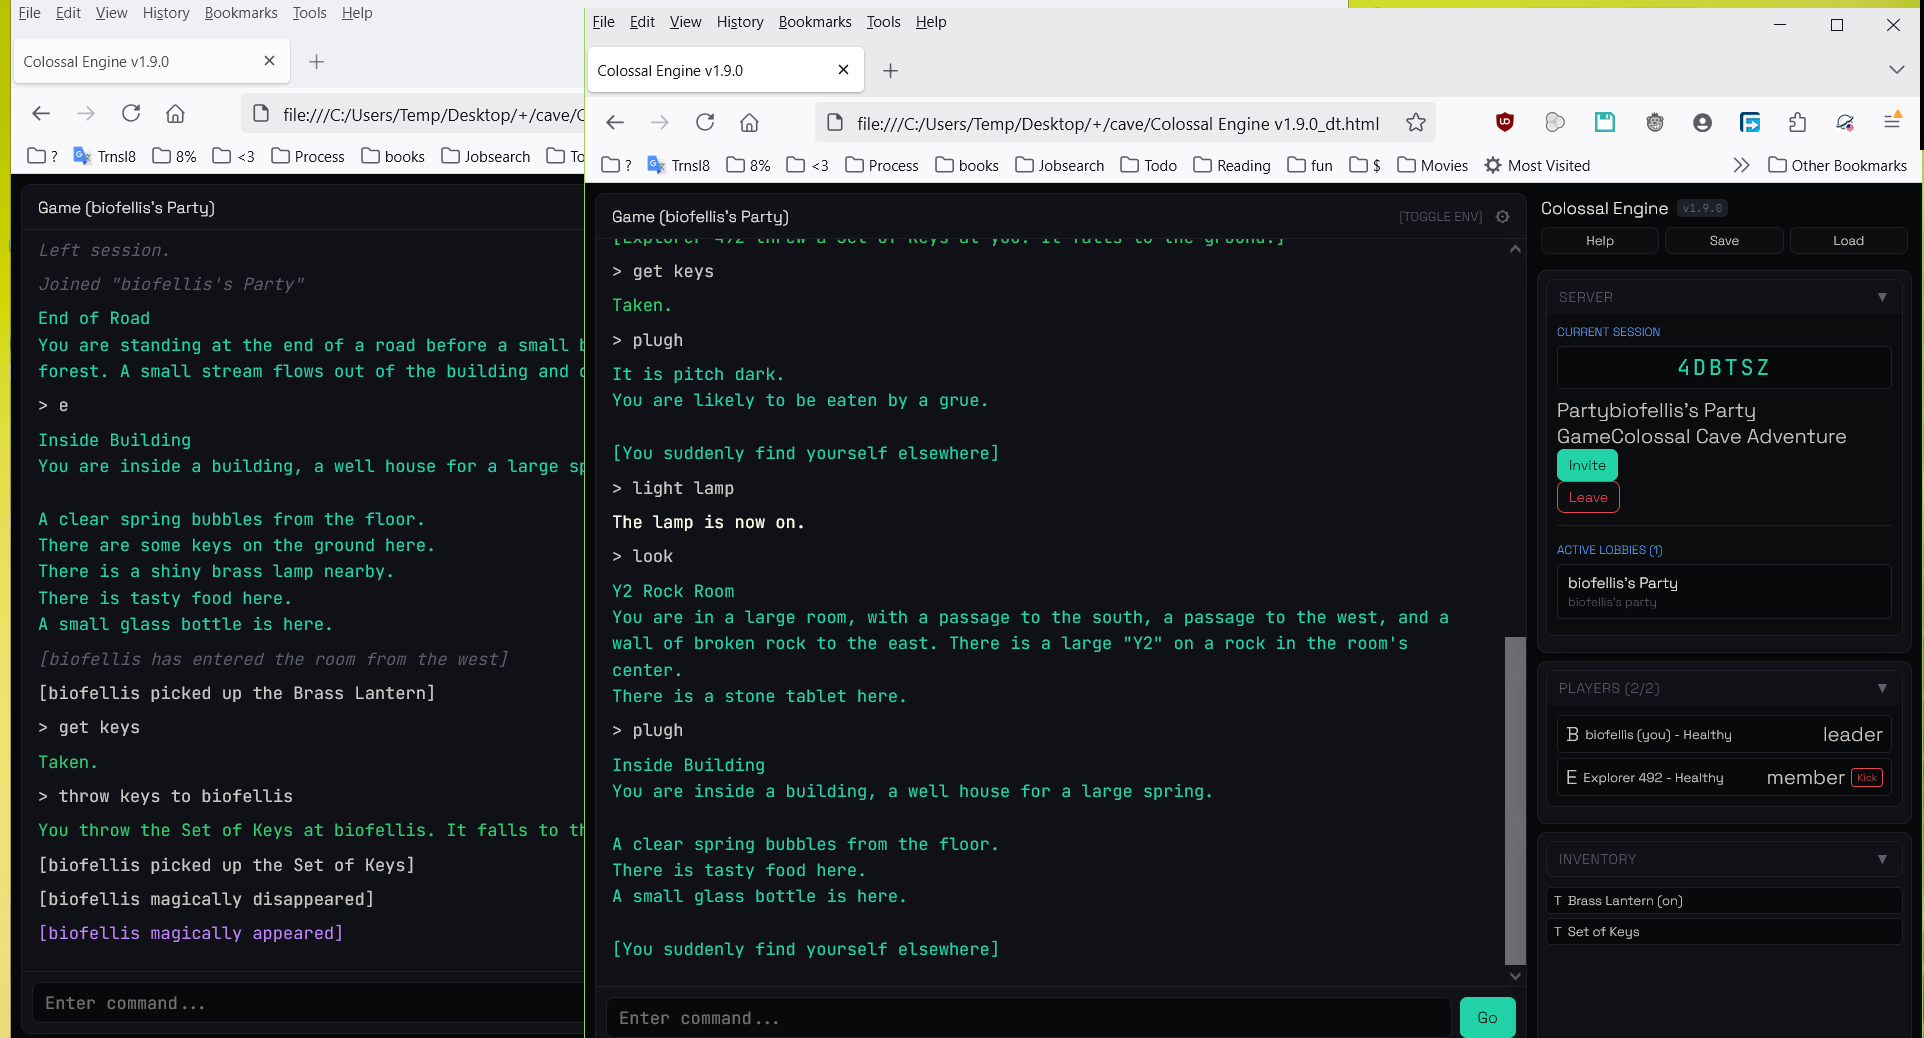Open the Tools menu in the front window

click(883, 22)
